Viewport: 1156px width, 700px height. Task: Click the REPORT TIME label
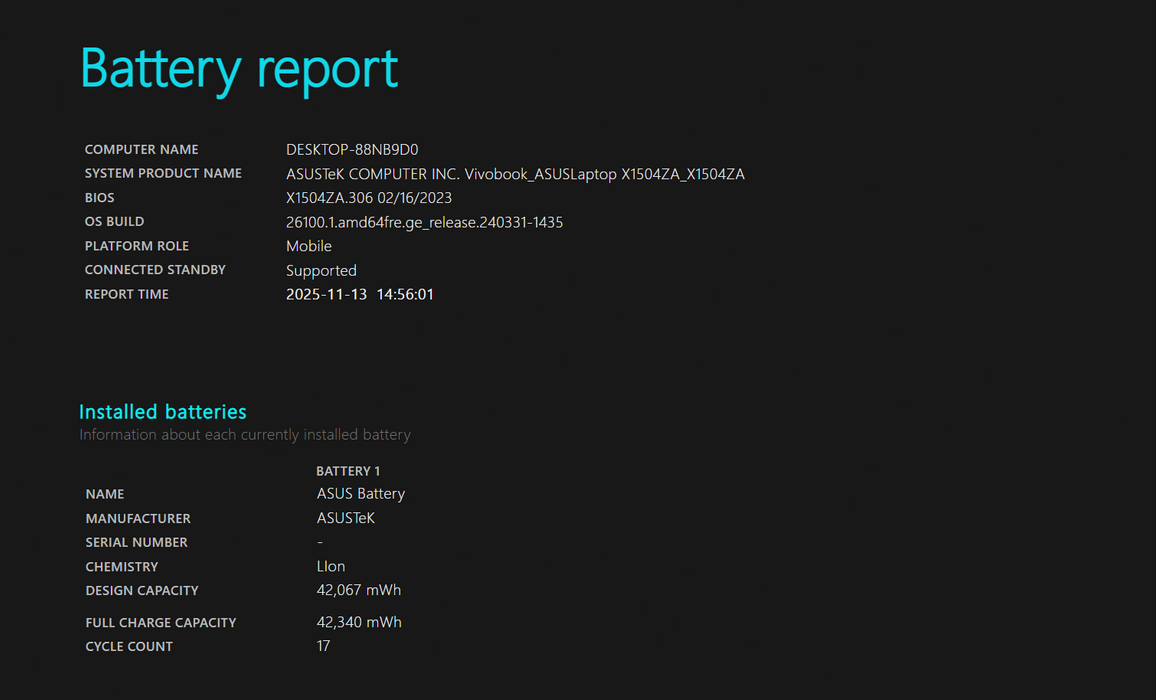pyautogui.click(x=127, y=294)
